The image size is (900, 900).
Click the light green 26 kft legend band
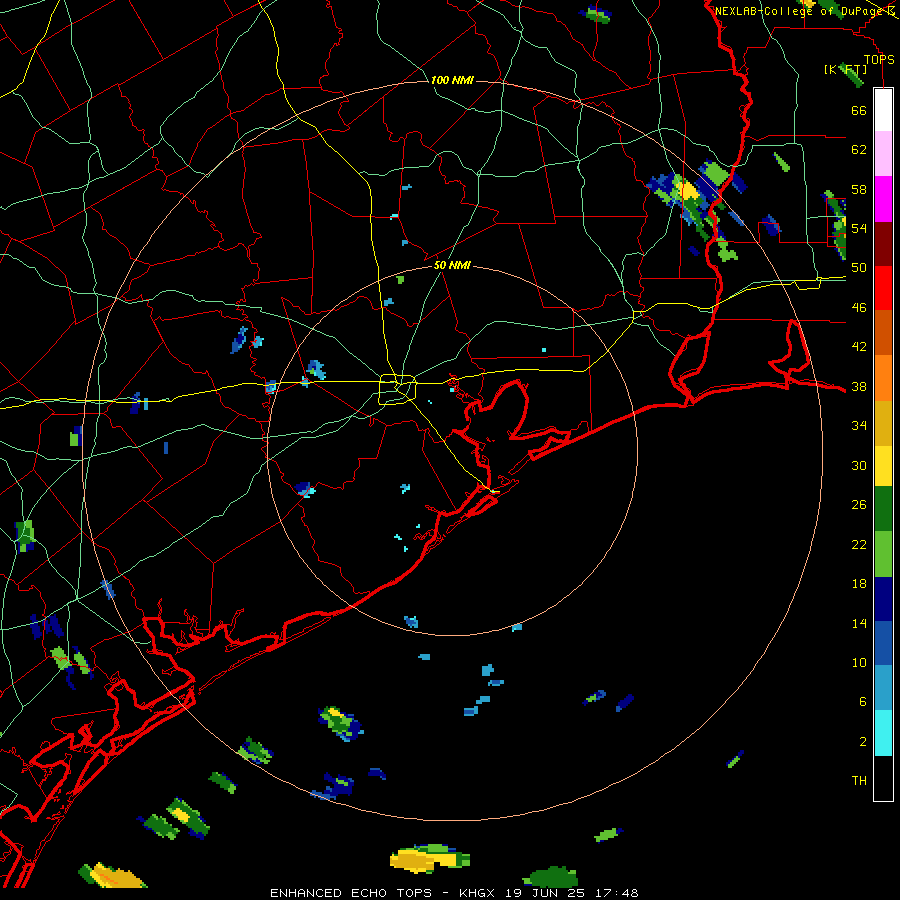[x=883, y=553]
